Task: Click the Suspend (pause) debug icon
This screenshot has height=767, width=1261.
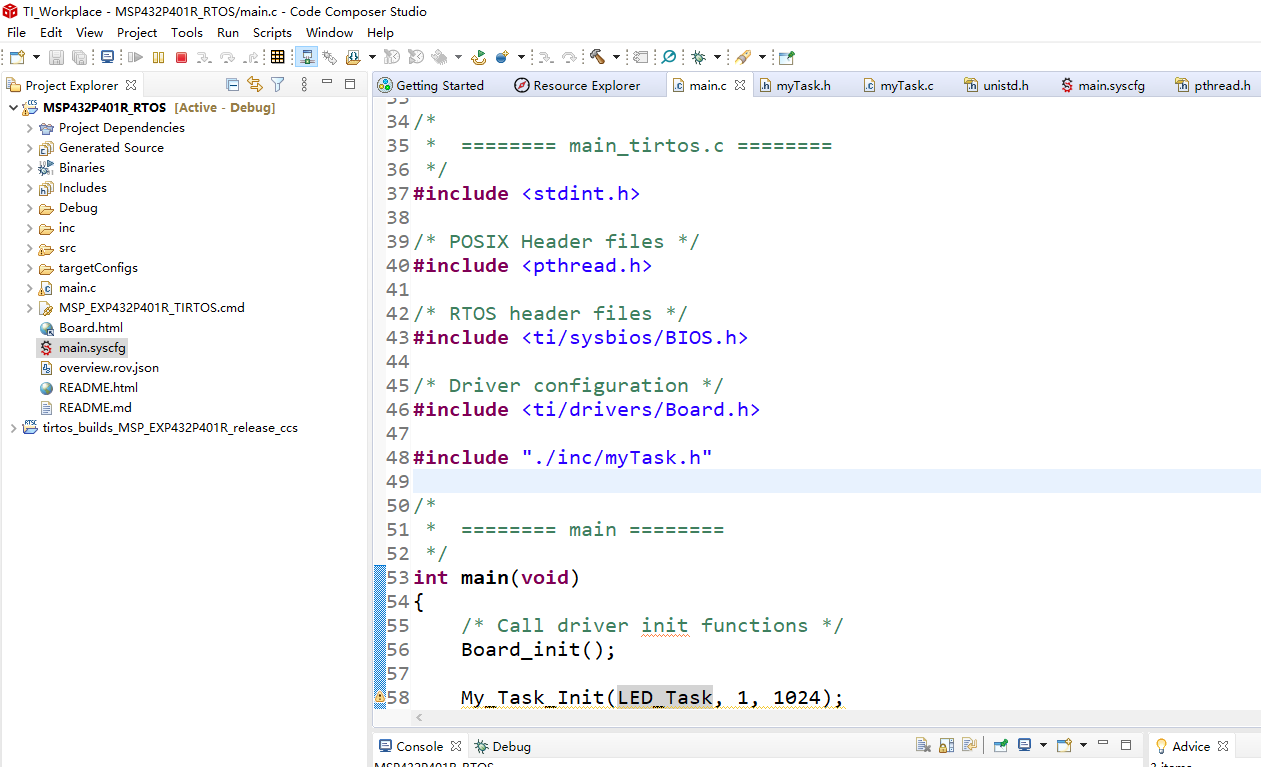Action: pos(158,57)
